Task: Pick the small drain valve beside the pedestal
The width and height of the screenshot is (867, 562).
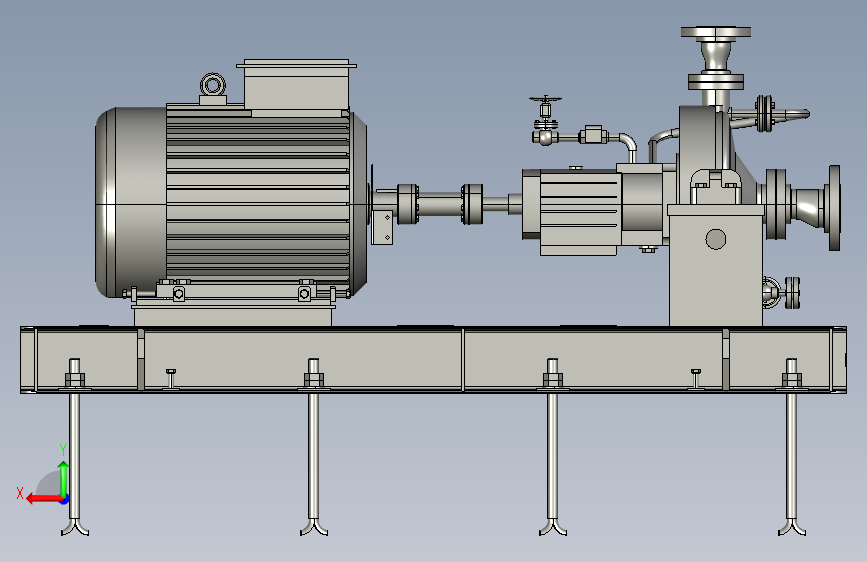Action: [x=781, y=292]
